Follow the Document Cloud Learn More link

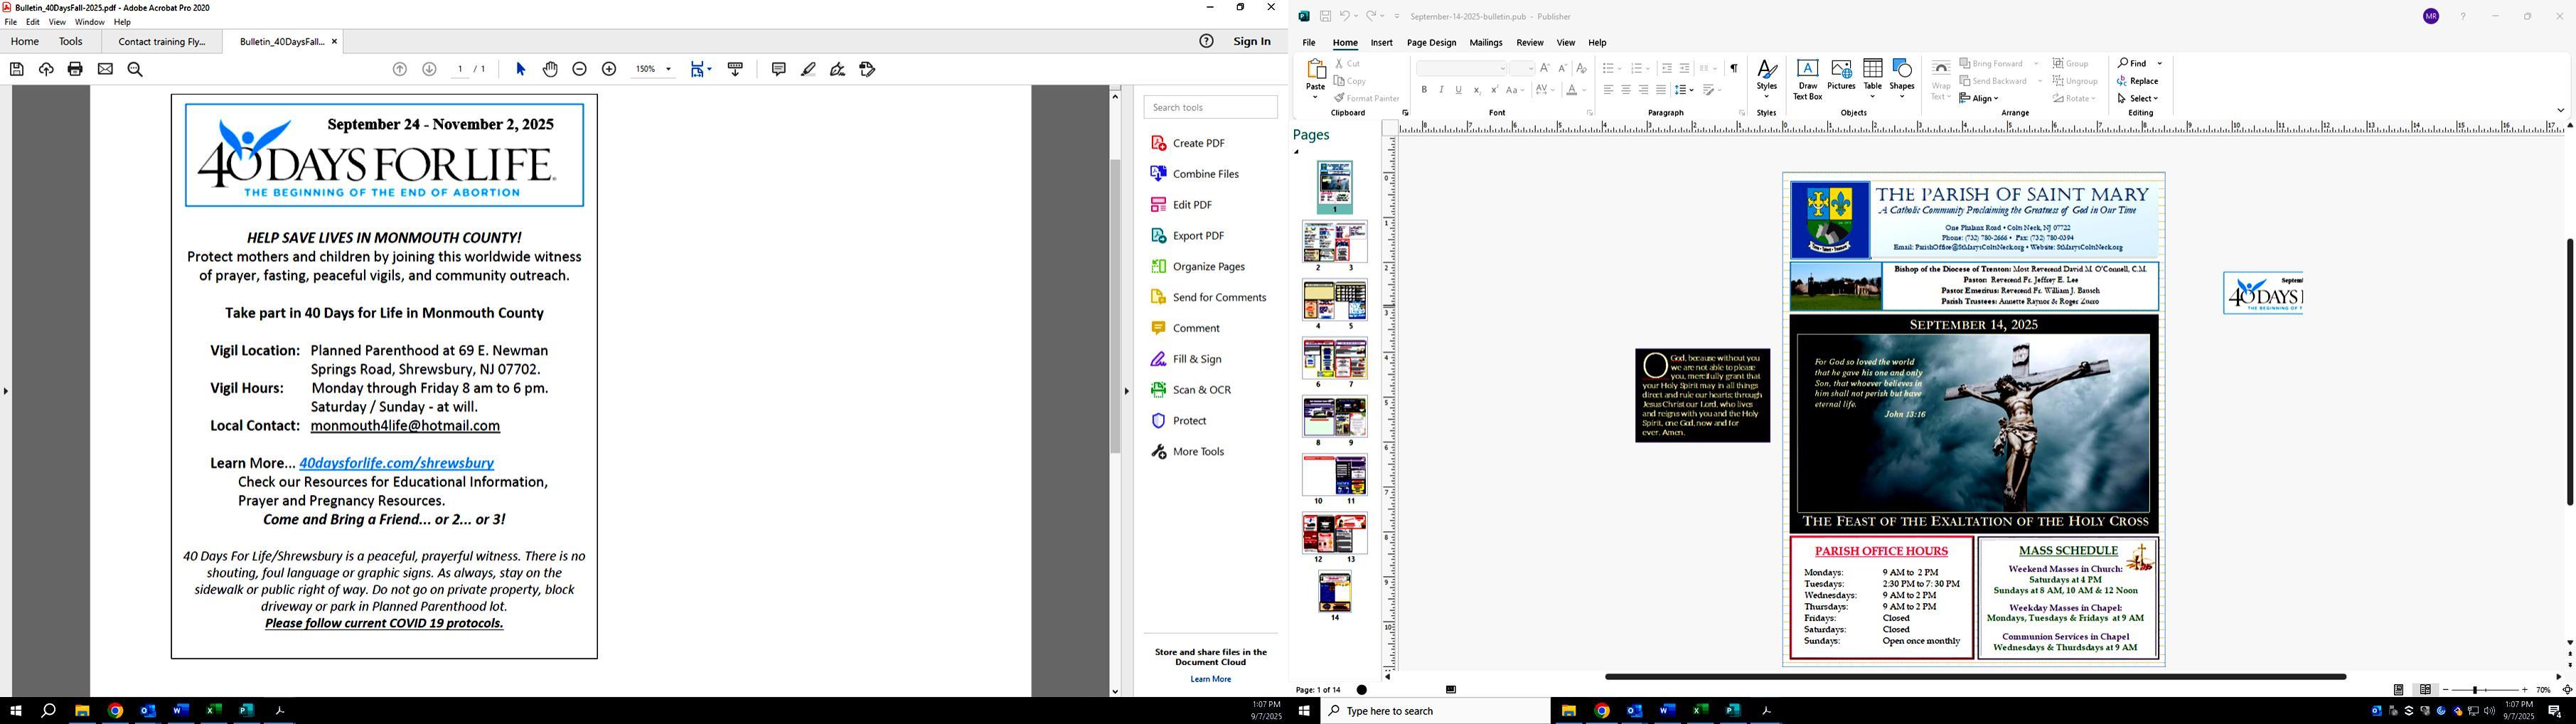click(1211, 679)
